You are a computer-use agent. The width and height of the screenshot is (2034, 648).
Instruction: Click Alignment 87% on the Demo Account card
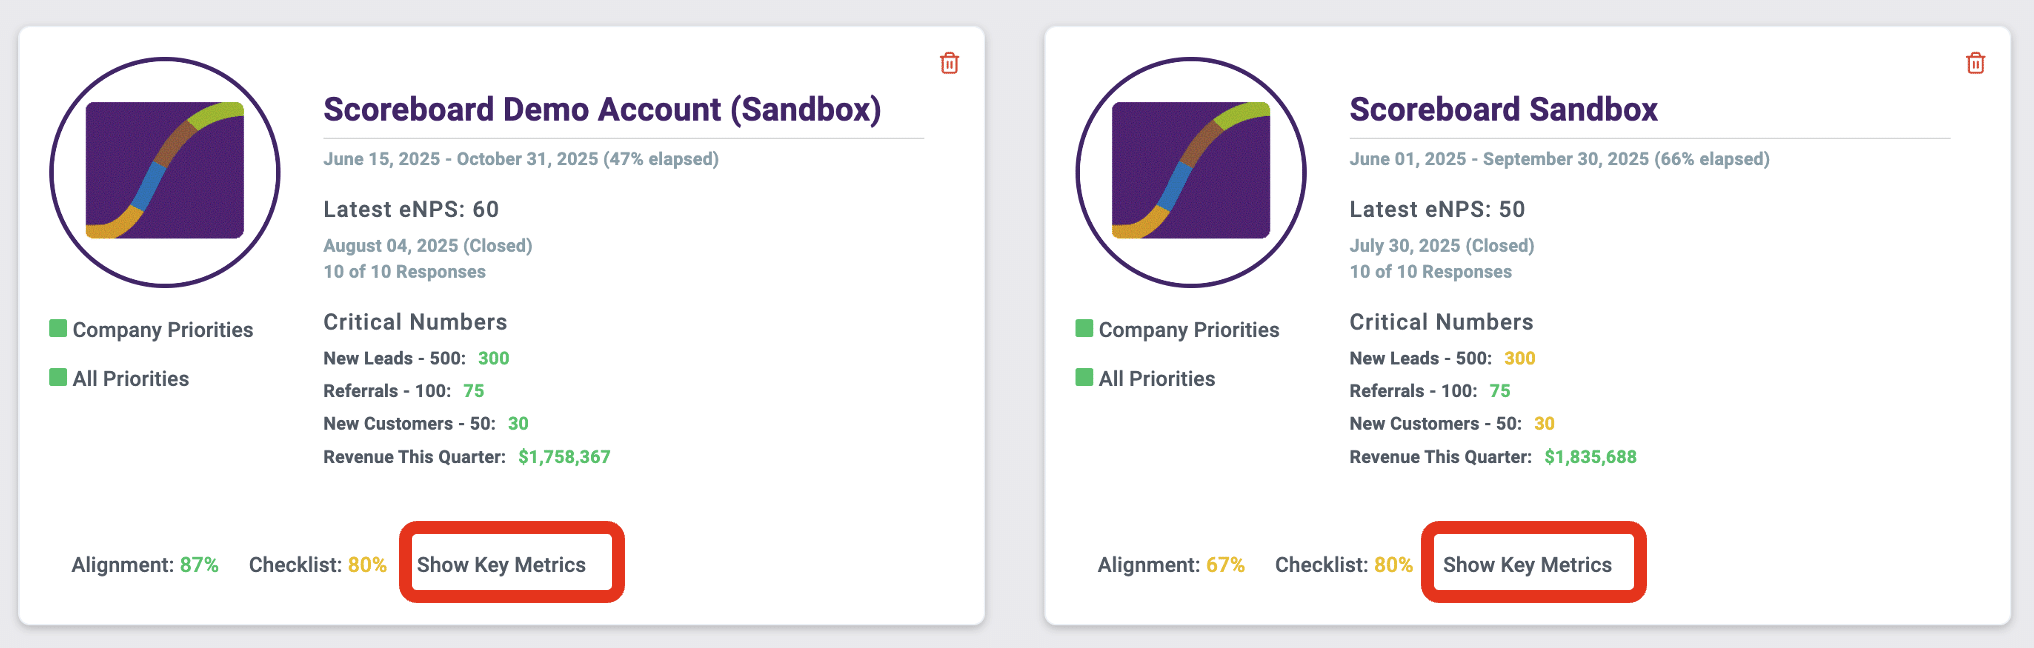(x=145, y=565)
